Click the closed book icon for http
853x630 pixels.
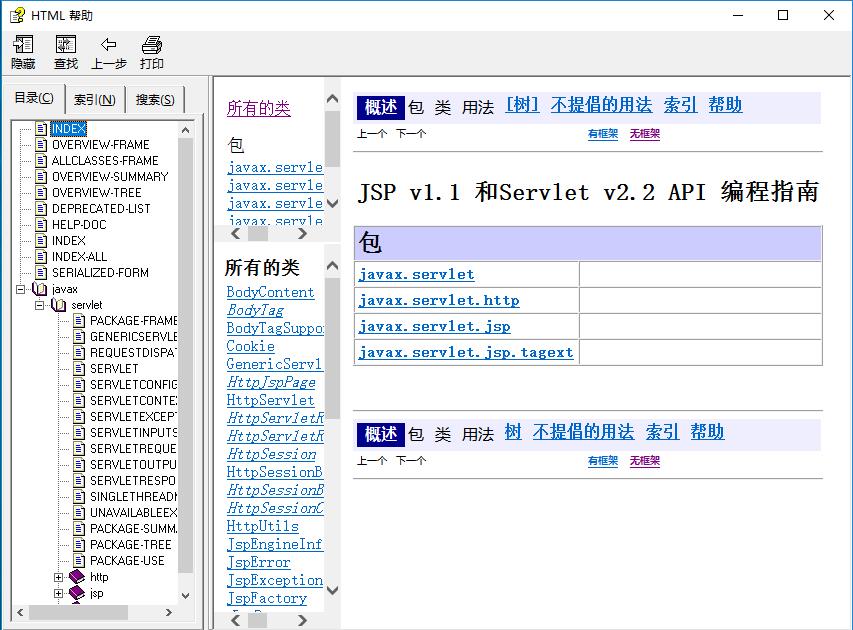[77, 577]
